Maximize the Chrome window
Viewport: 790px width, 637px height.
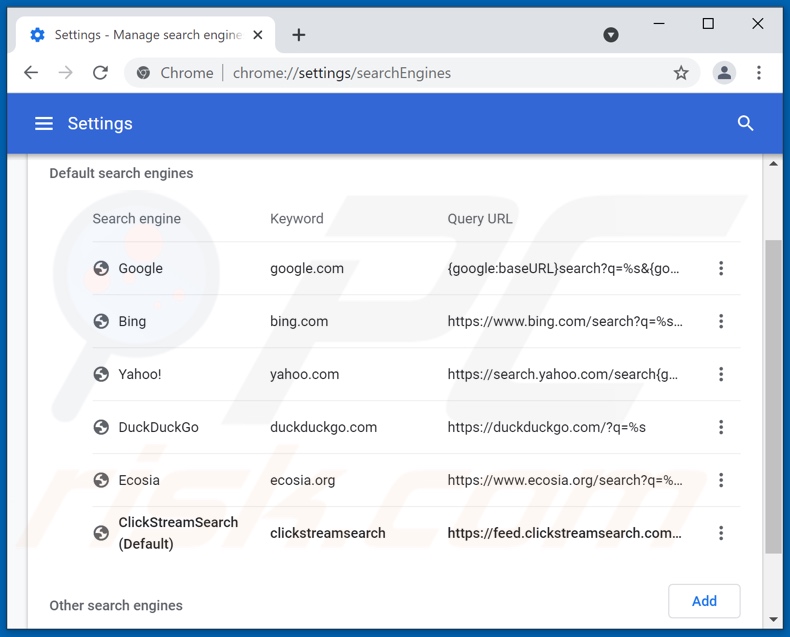pyautogui.click(x=708, y=23)
